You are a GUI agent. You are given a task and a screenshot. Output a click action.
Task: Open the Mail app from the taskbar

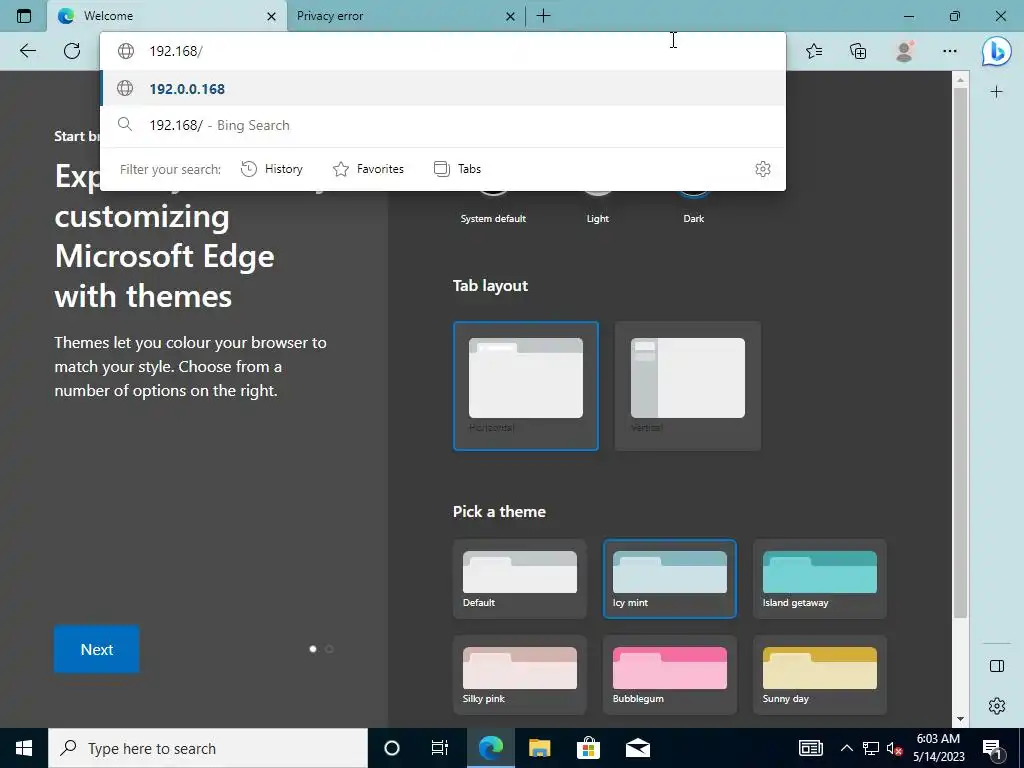638,748
